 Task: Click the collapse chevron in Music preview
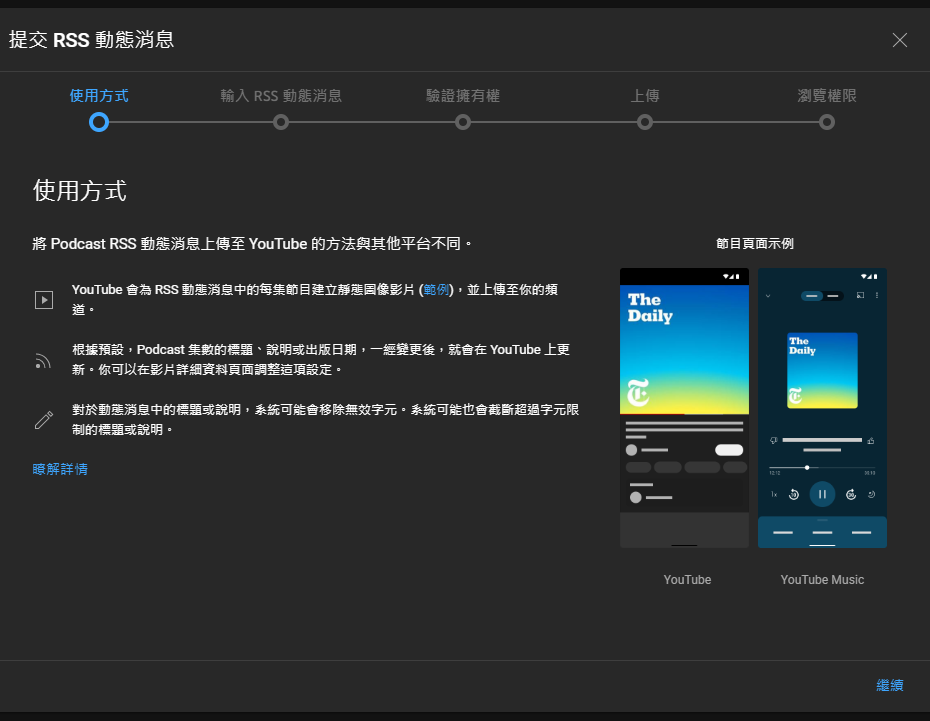(767, 296)
